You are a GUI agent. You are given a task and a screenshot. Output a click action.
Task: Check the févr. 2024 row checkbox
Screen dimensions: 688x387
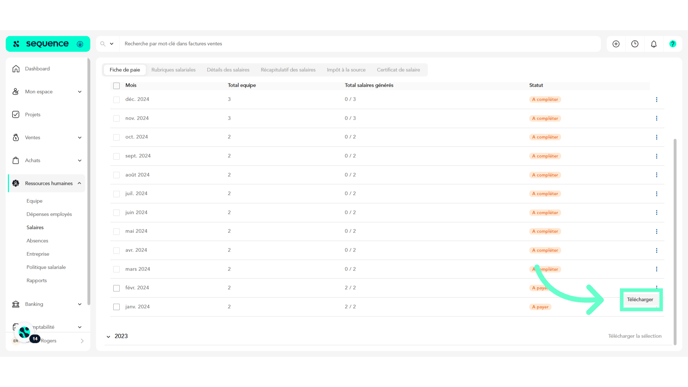116,288
